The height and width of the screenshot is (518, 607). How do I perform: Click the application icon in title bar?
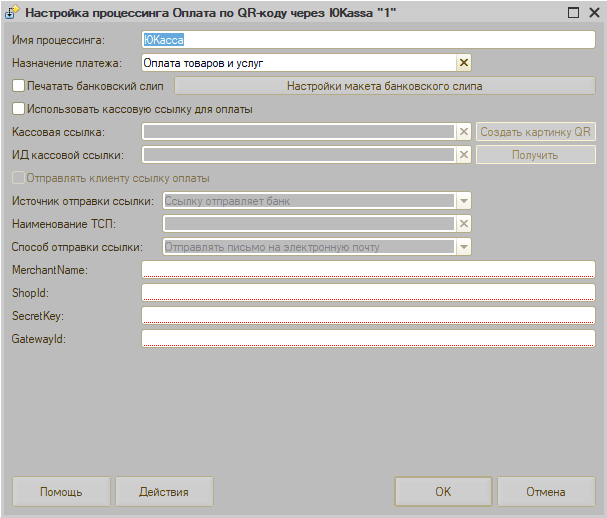coord(12,14)
